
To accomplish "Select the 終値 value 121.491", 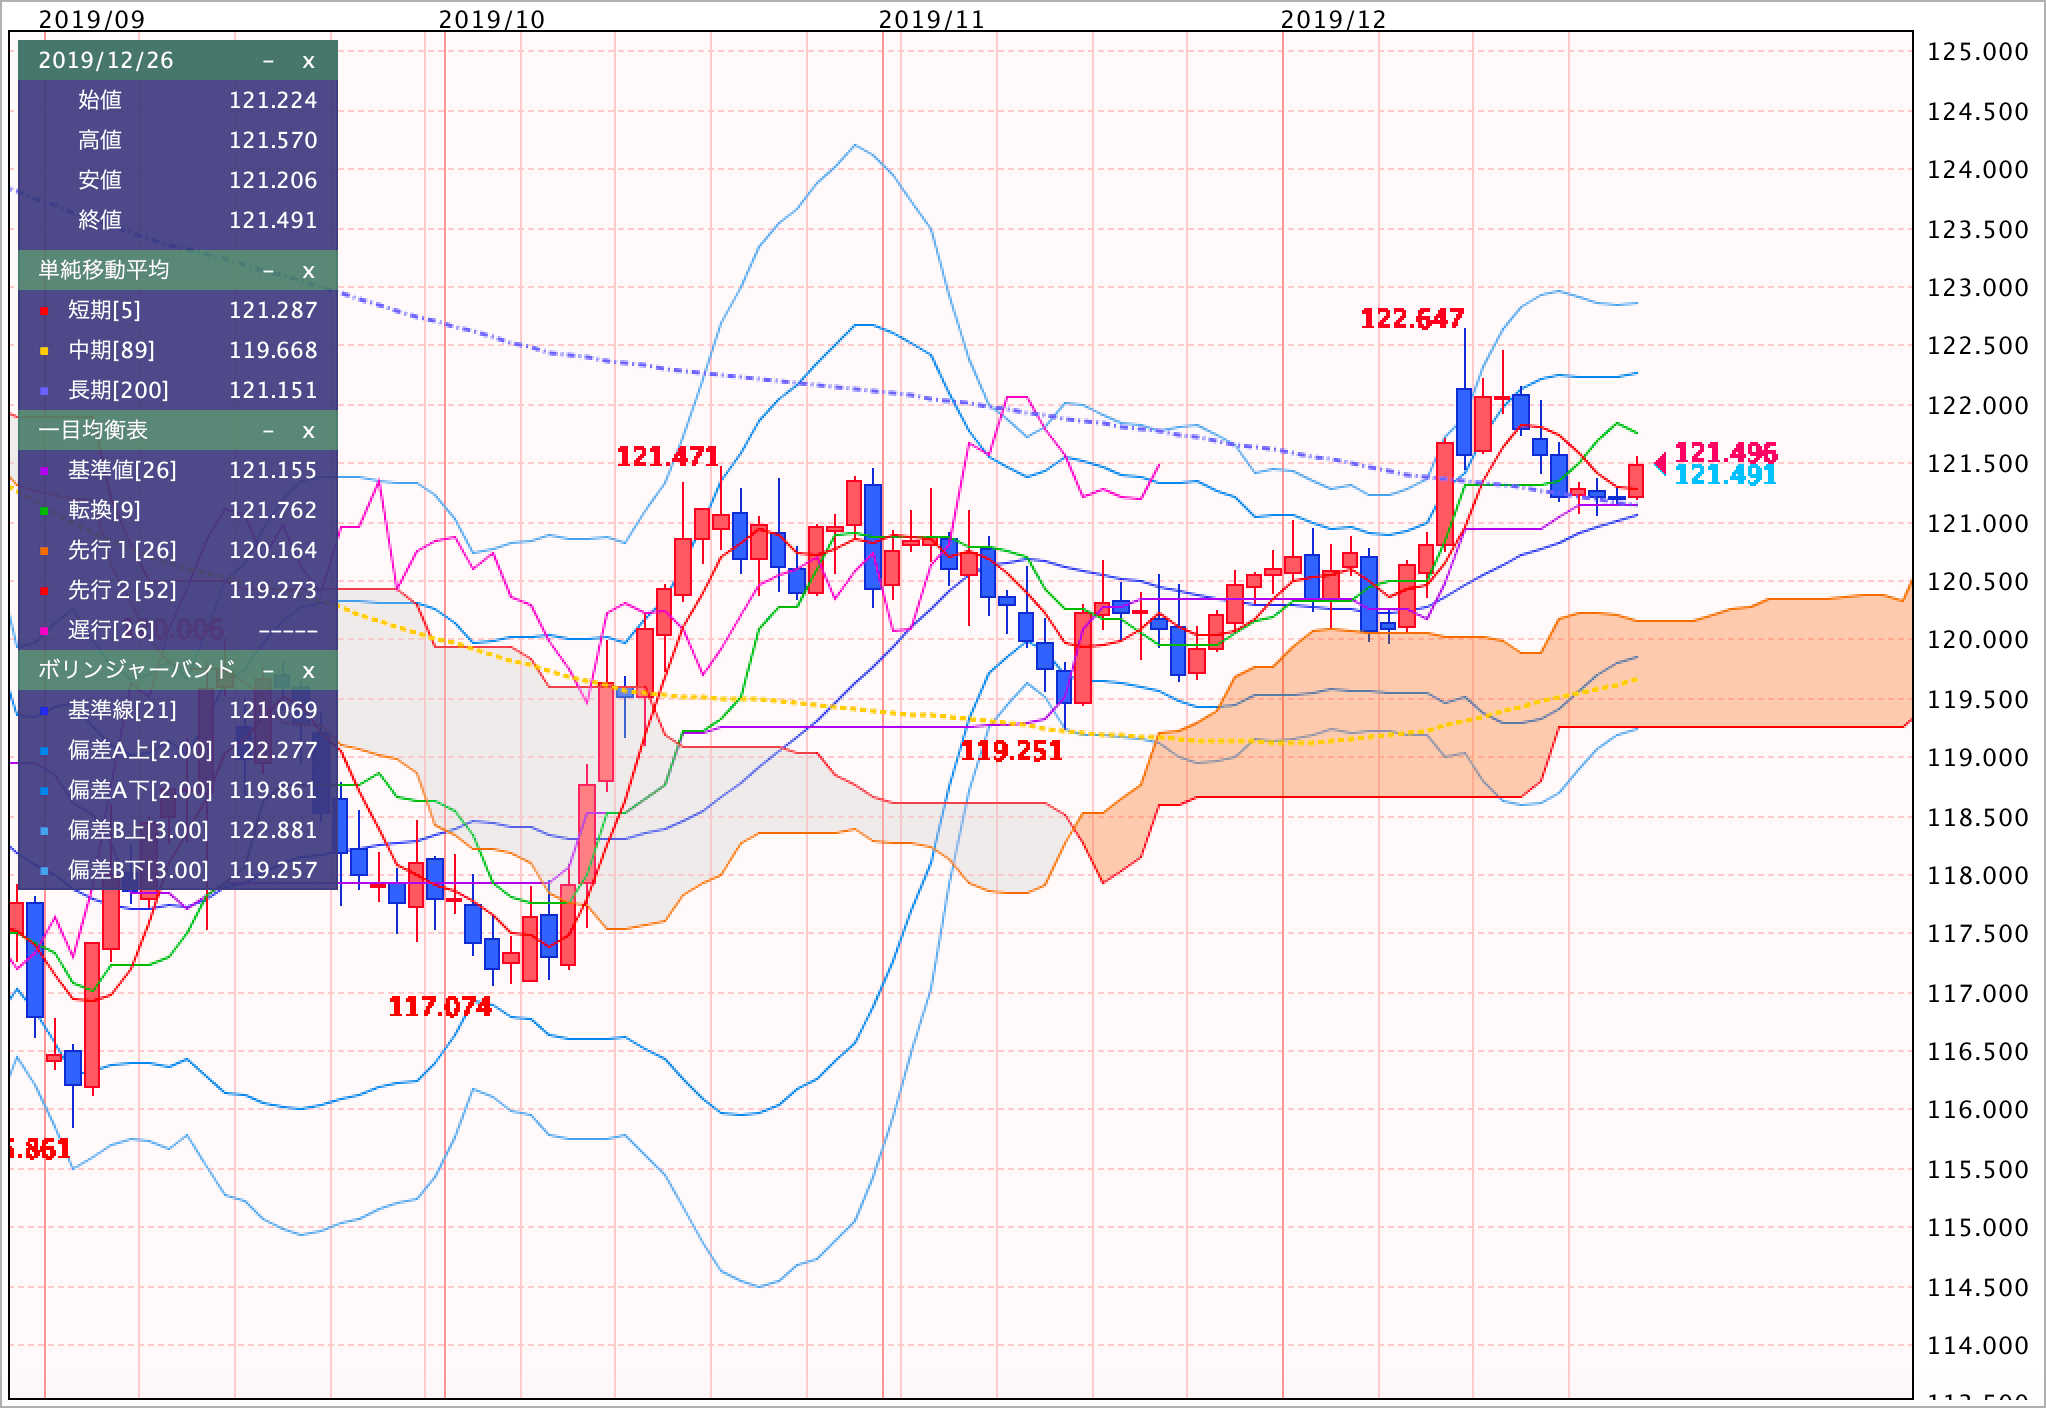I will click(273, 220).
